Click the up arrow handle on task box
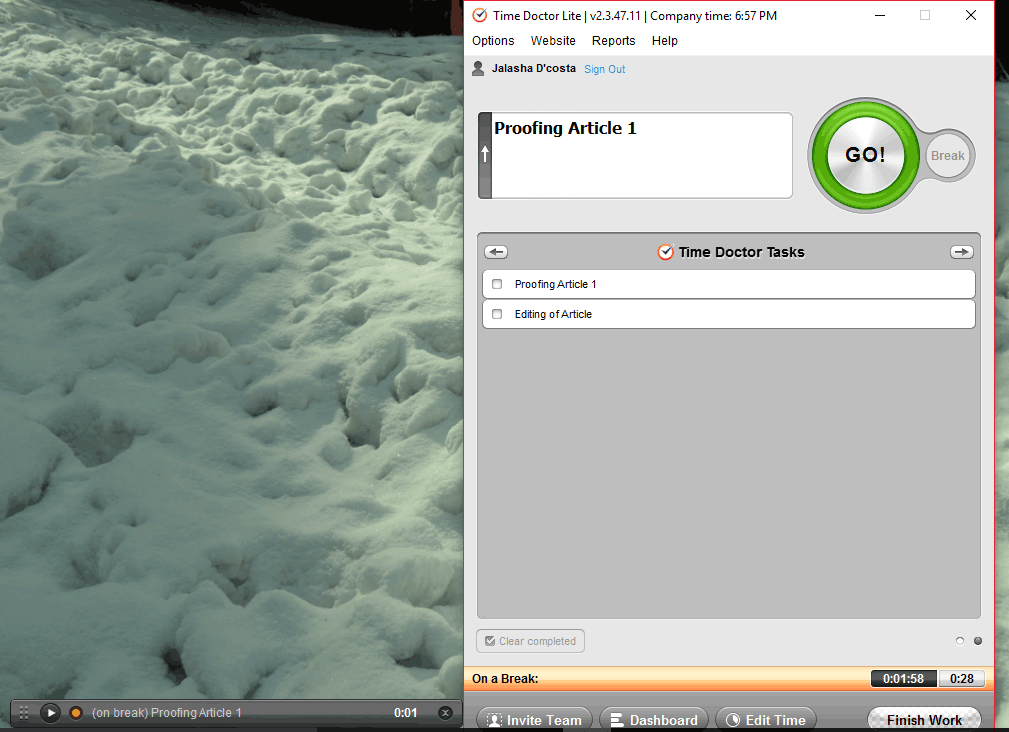 [485, 155]
